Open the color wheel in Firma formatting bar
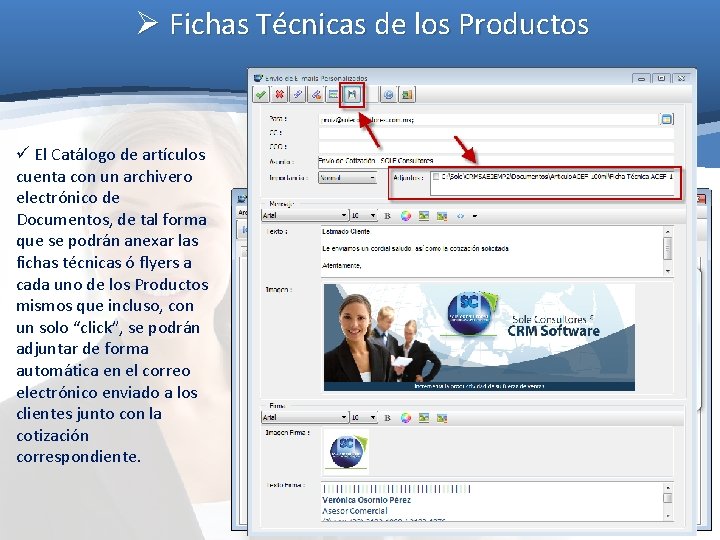Image resolution: width=720 pixels, height=540 pixels. point(405,418)
